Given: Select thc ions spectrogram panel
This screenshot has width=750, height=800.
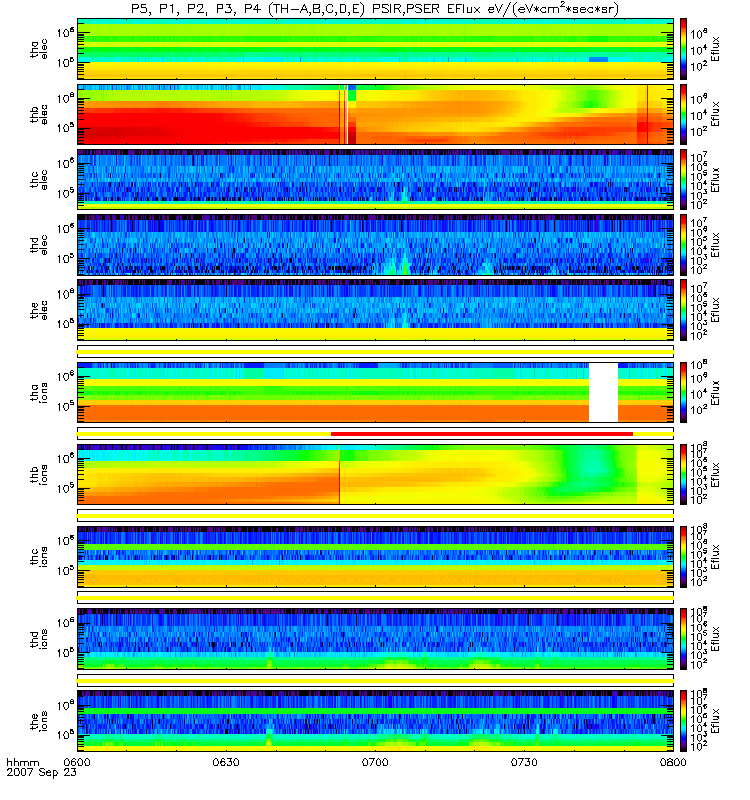Looking at the screenshot, I should click(375, 557).
